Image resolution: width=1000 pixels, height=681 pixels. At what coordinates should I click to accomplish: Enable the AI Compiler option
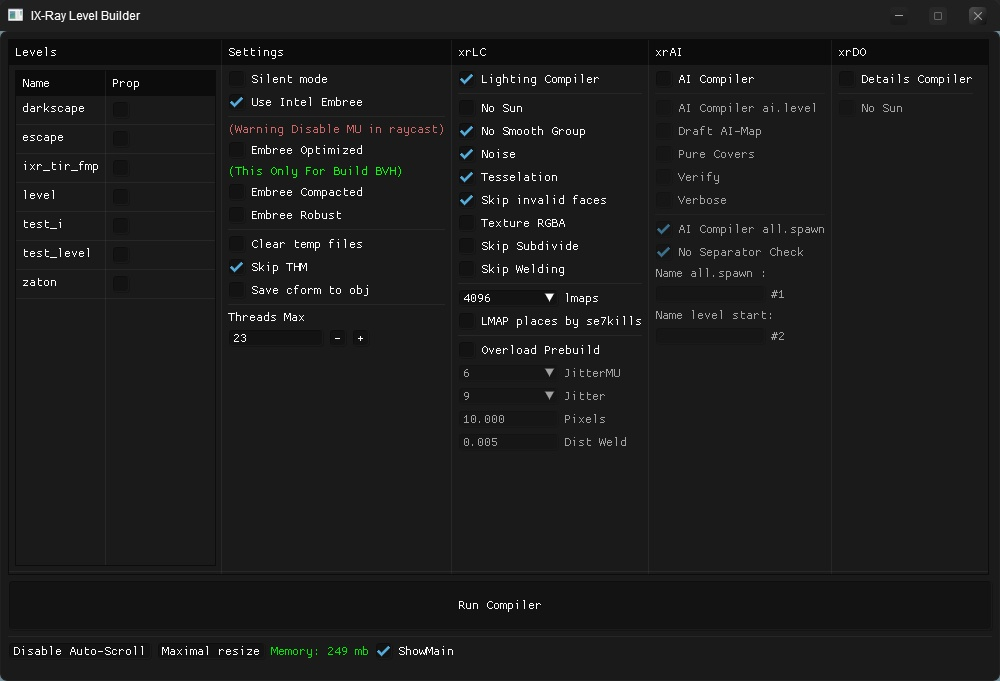click(664, 79)
